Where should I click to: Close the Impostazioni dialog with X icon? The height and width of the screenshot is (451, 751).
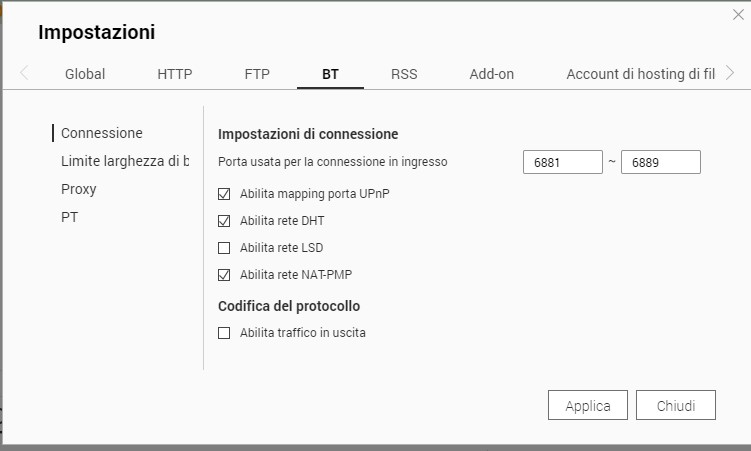point(738,14)
